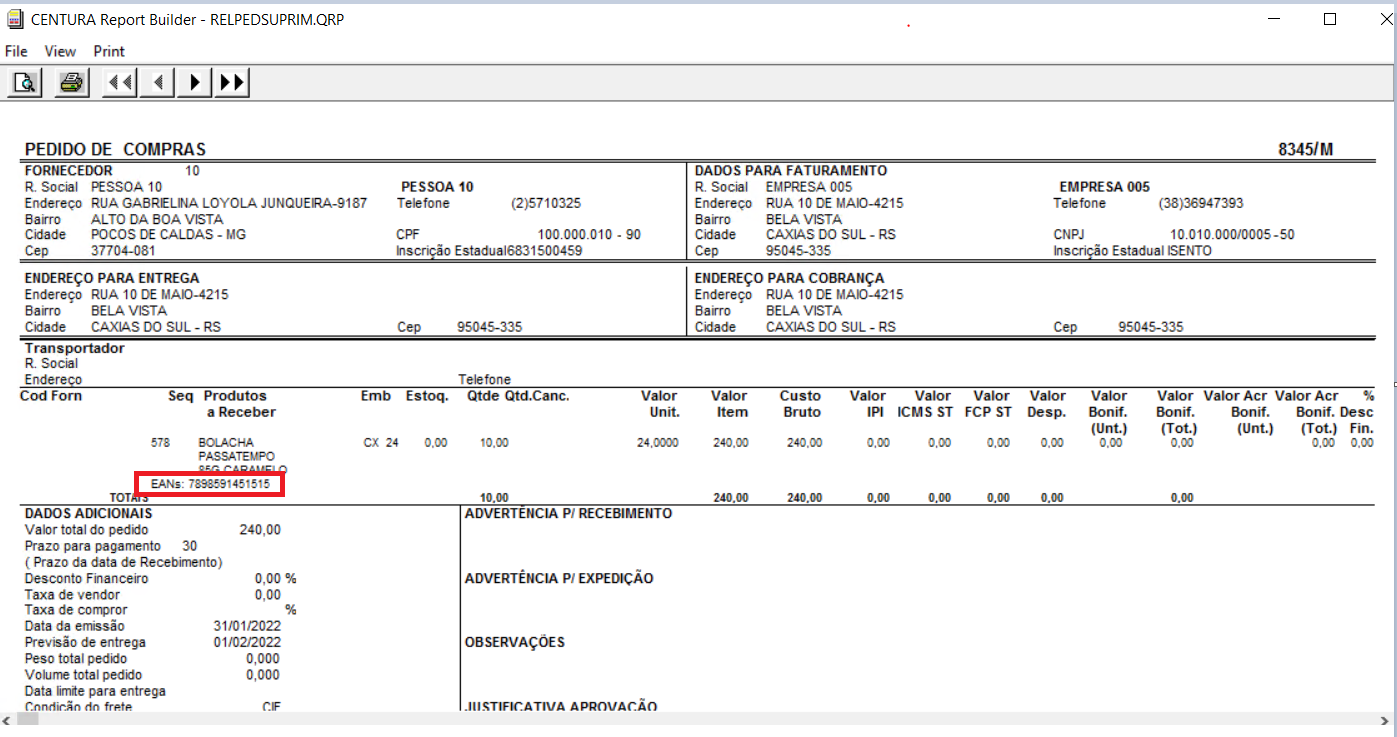1397x737 pixels.
Task: Click billing phone (38)36947393
Action: click(1201, 203)
